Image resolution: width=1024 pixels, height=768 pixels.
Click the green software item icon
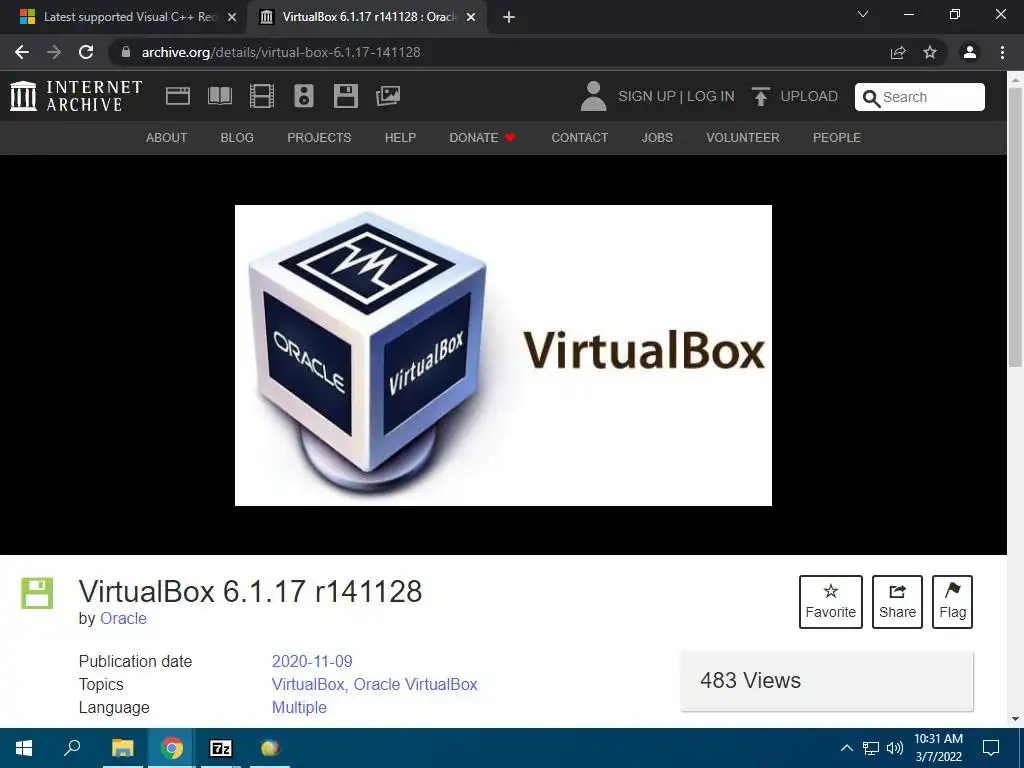[37, 593]
